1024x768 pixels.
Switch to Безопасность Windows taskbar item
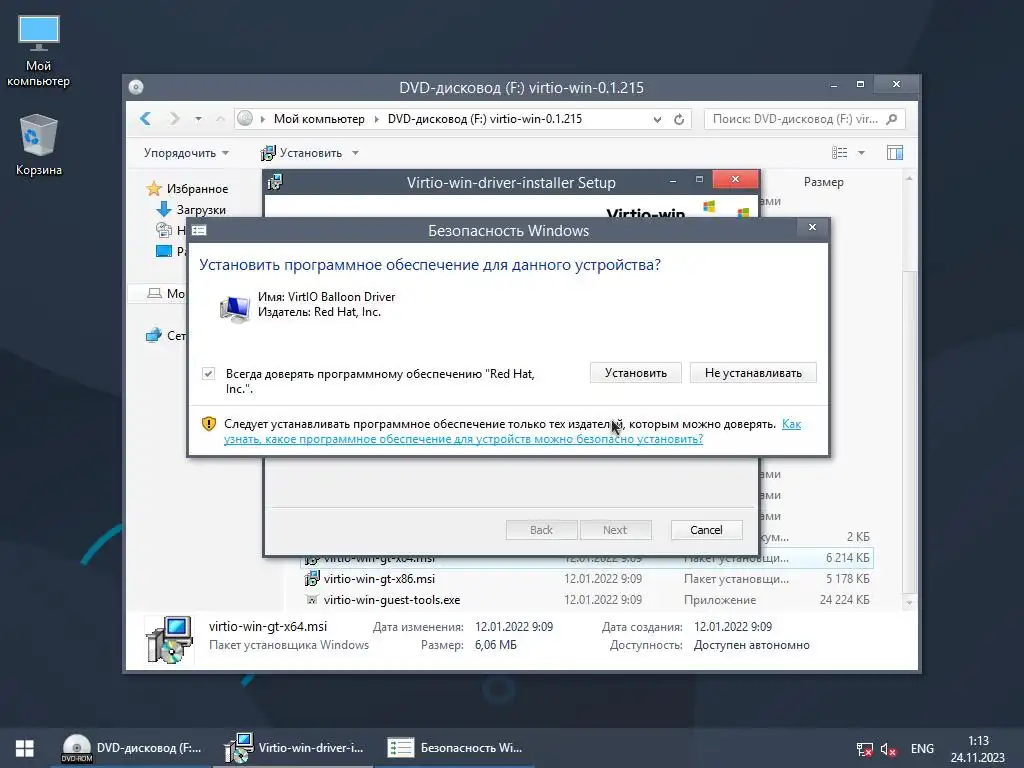(455, 748)
